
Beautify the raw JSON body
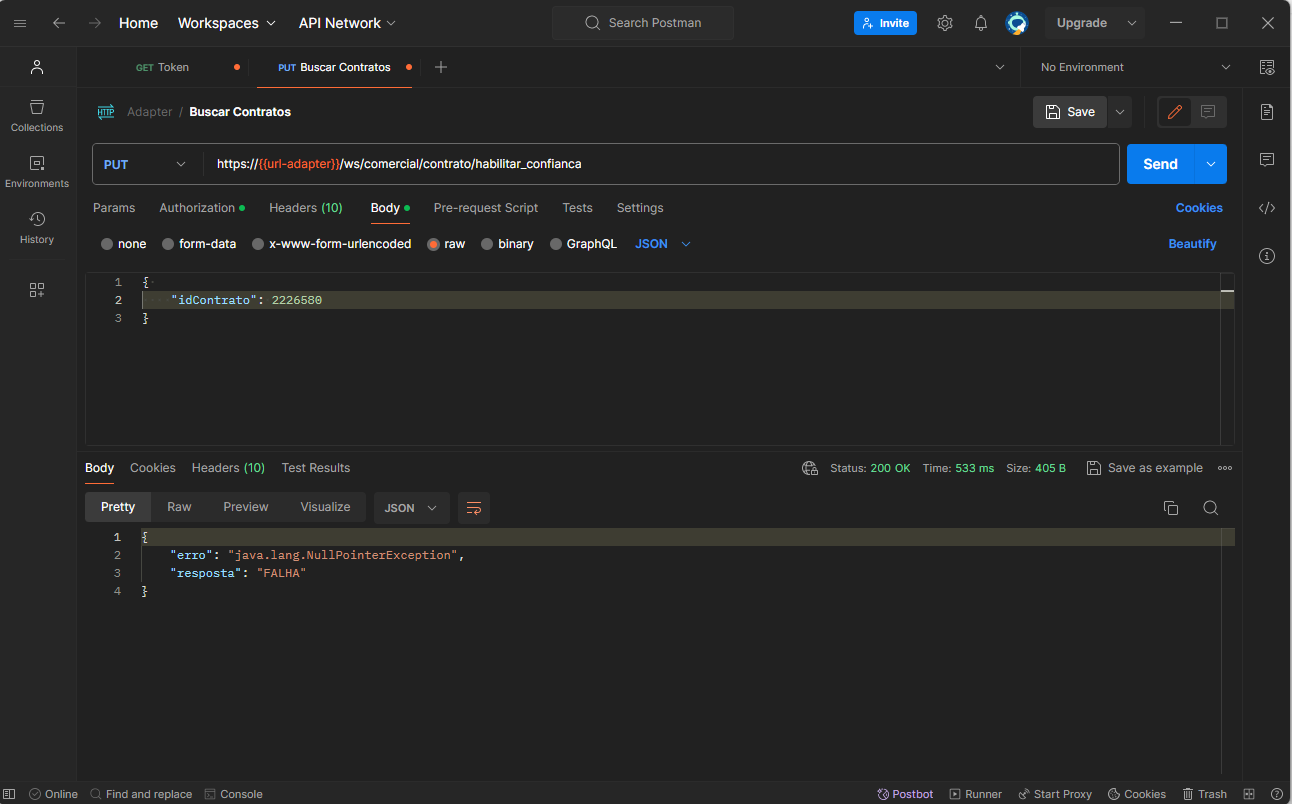coord(1193,244)
